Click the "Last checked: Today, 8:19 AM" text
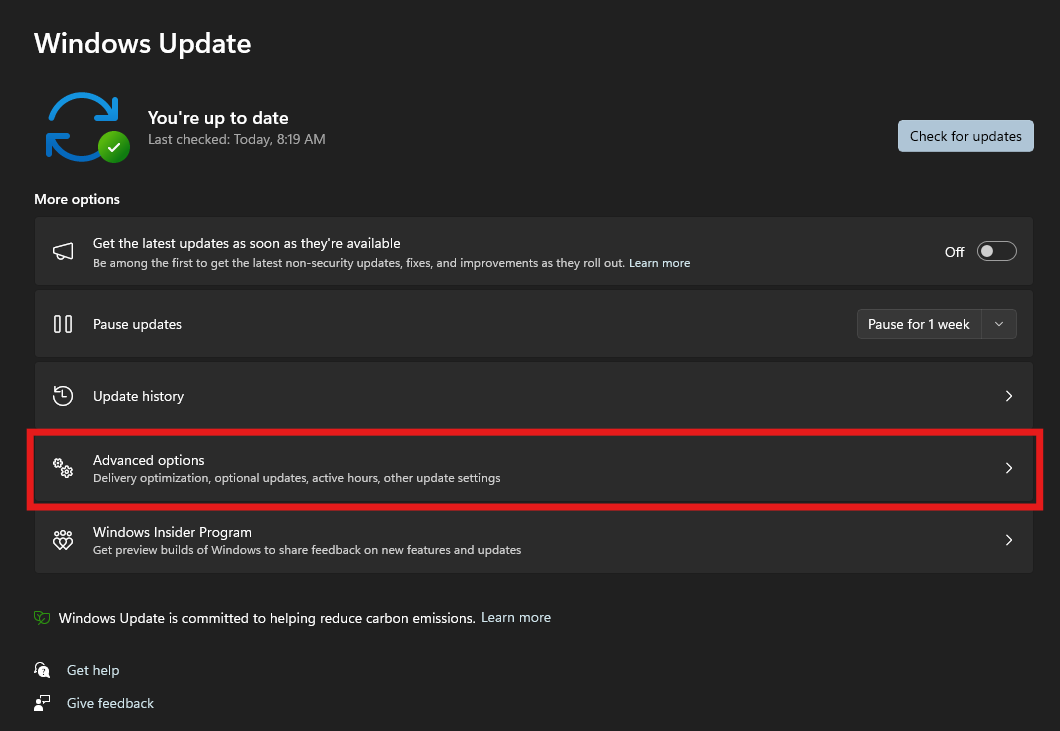Screen dimensions: 1060x731 (237, 139)
